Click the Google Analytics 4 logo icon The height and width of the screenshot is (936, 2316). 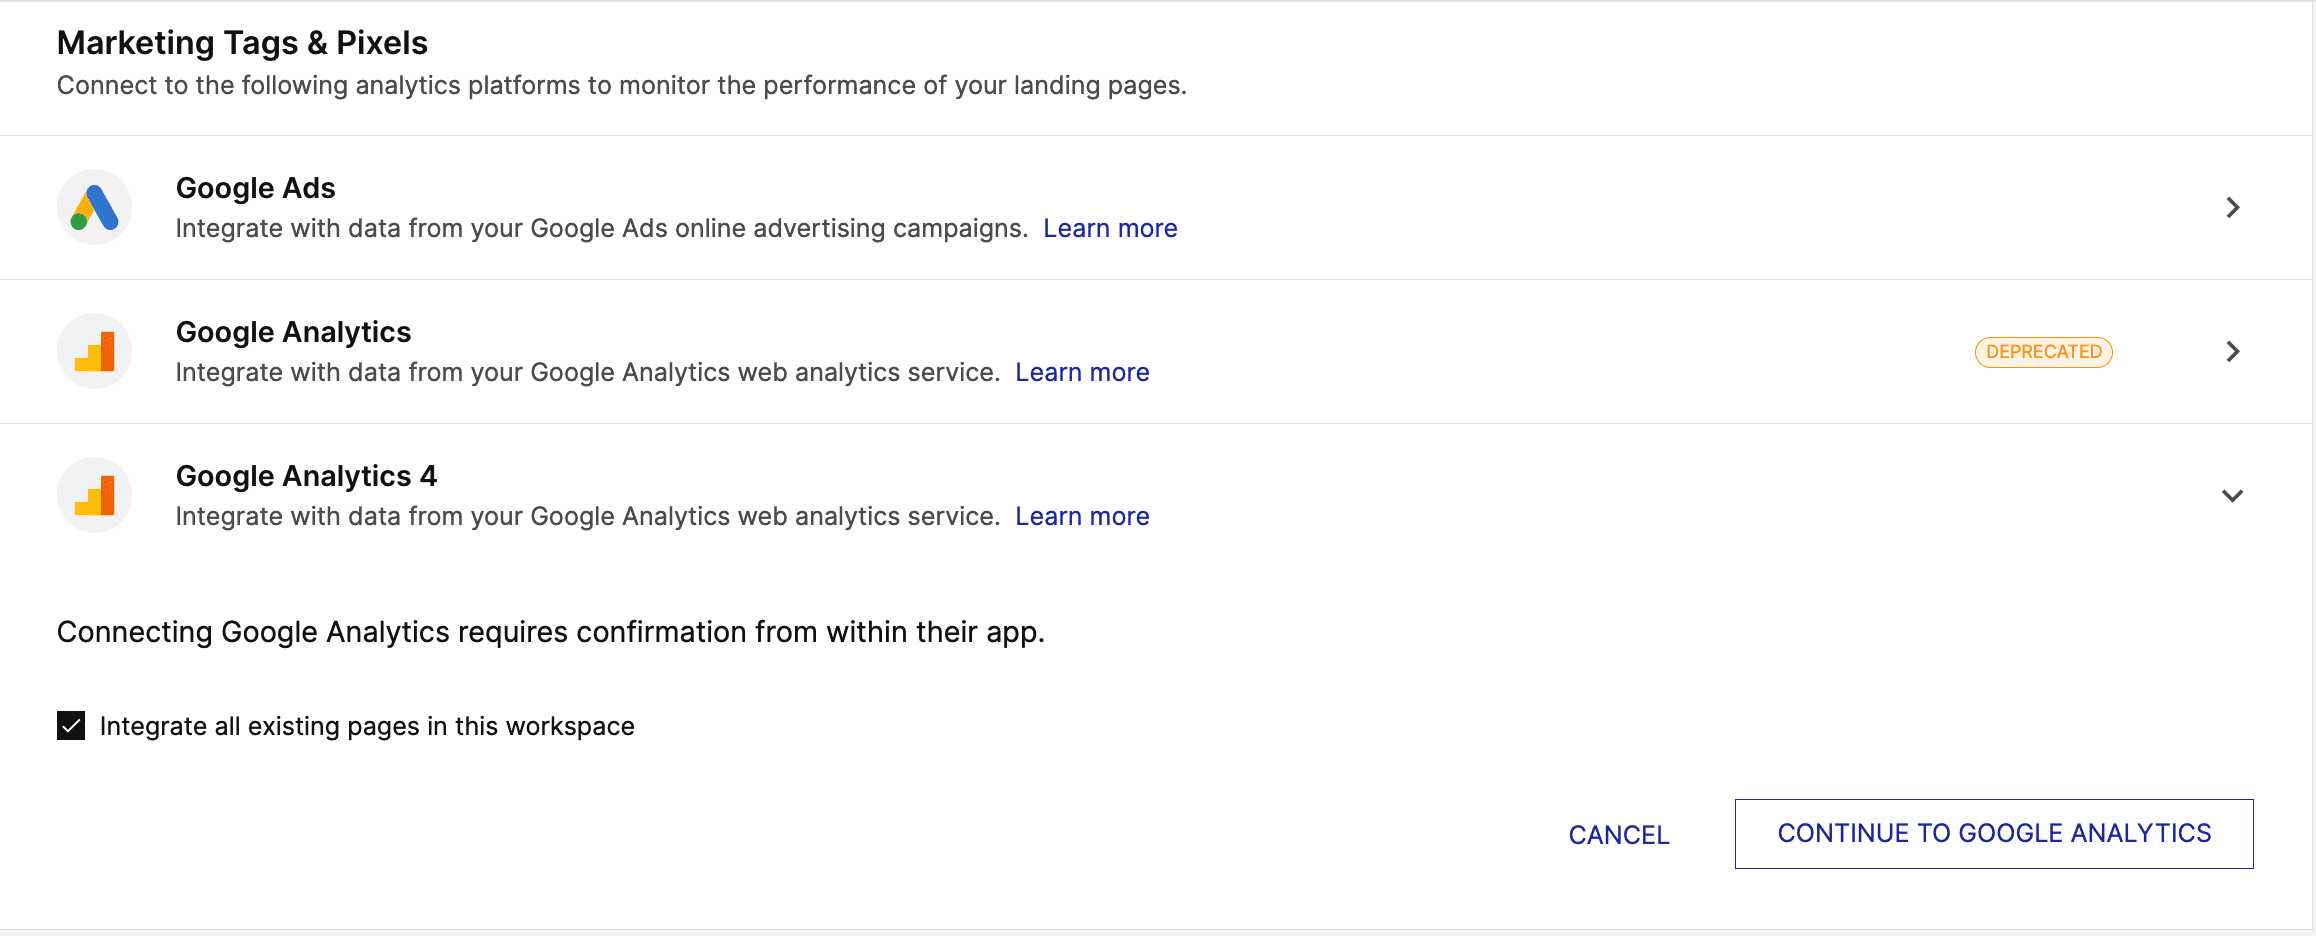pyautogui.click(x=95, y=495)
